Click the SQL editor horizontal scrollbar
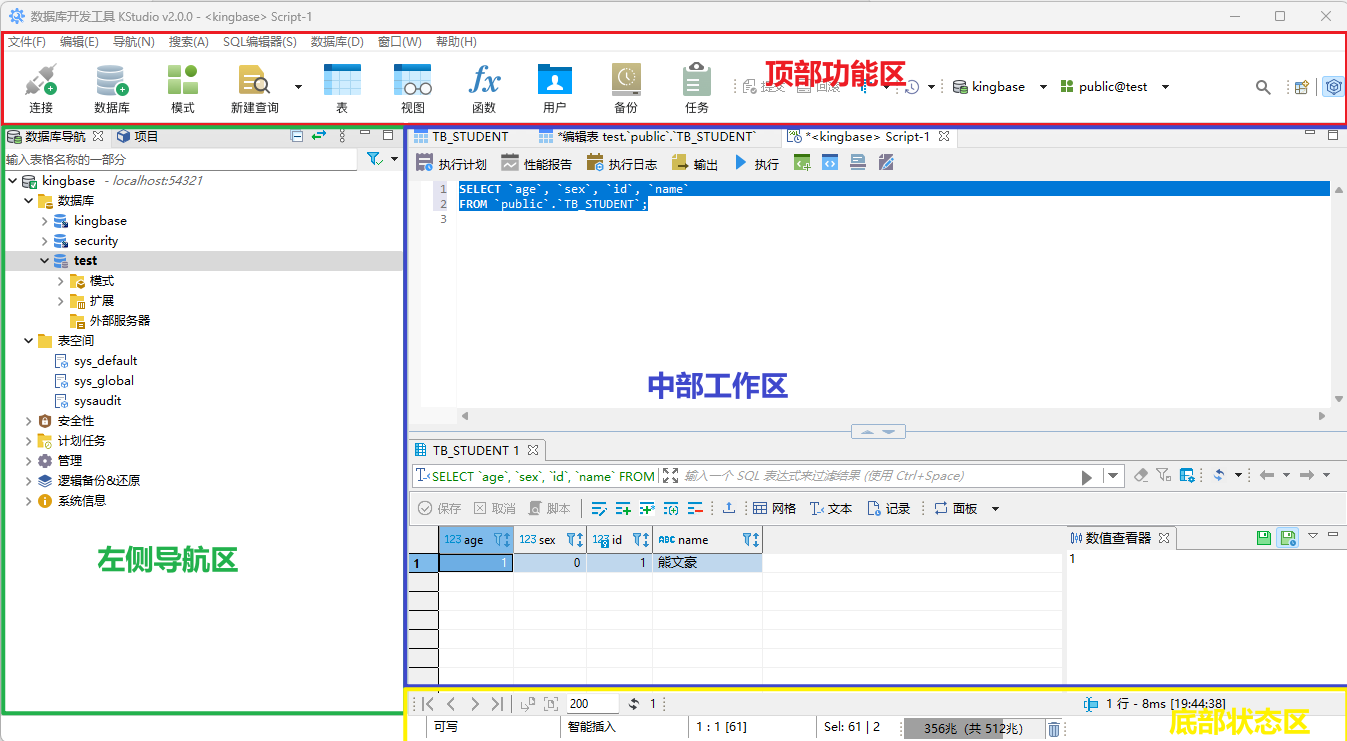This screenshot has width=1347, height=741. [895, 416]
